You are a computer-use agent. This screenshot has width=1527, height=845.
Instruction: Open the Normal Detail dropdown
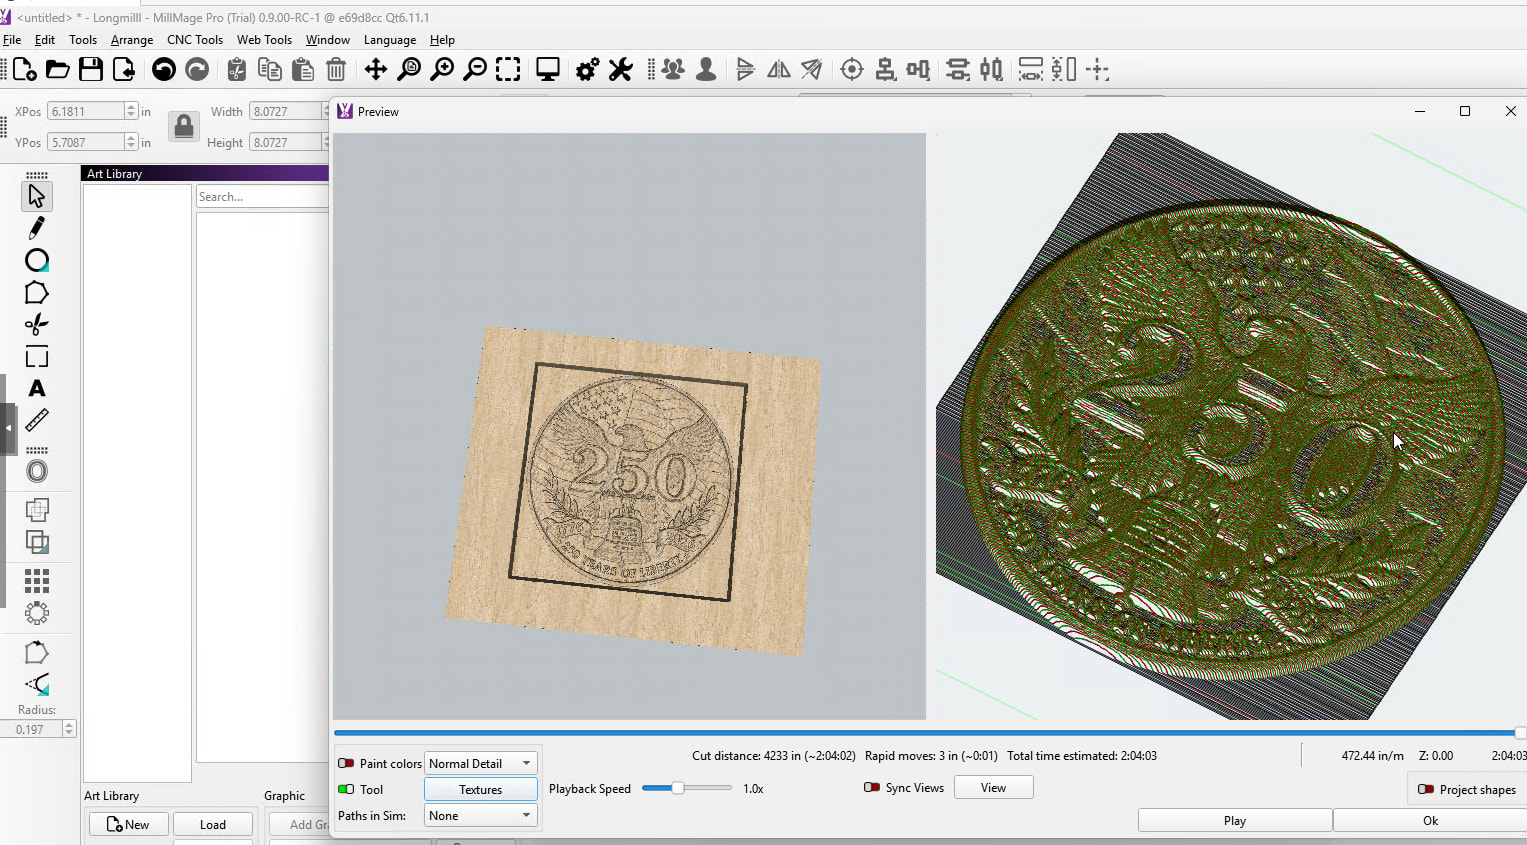tap(481, 763)
